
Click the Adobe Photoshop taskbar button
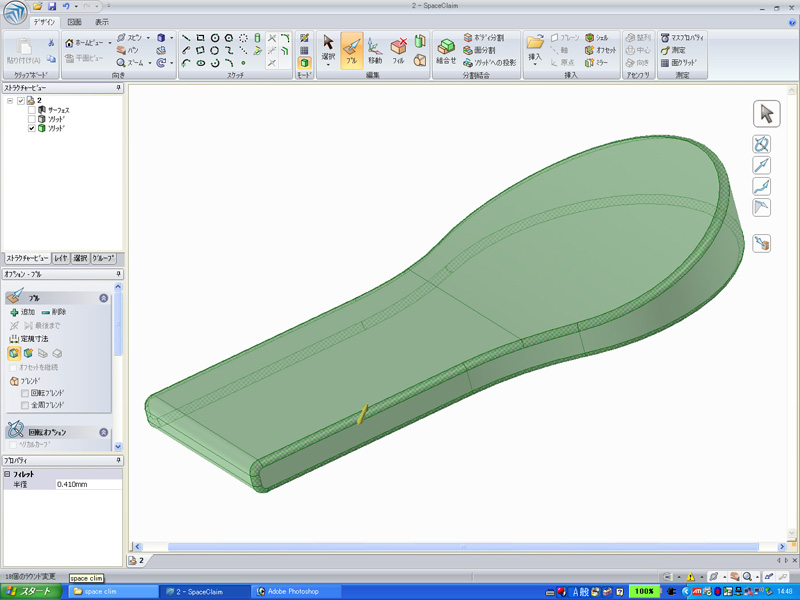(293, 592)
